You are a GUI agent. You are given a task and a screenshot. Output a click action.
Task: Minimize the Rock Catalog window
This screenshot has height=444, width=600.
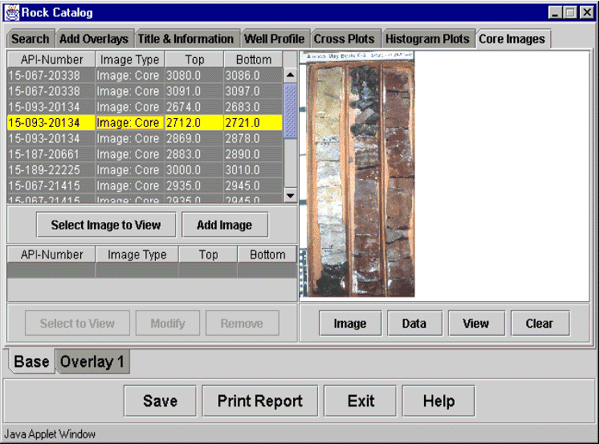(x=554, y=13)
